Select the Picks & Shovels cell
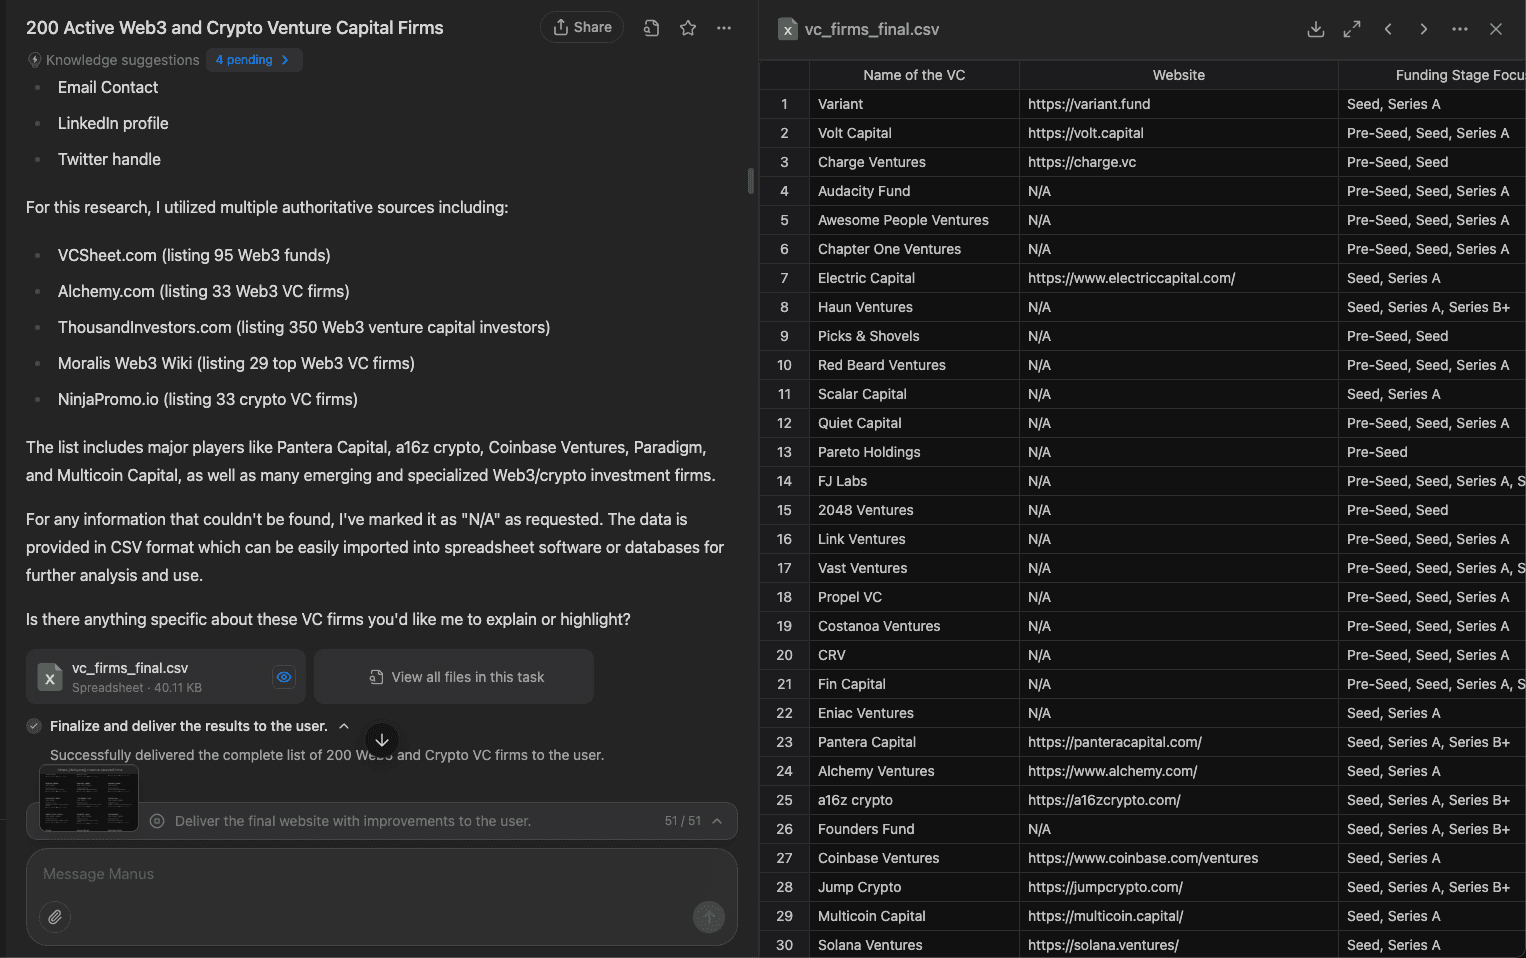 click(x=914, y=336)
